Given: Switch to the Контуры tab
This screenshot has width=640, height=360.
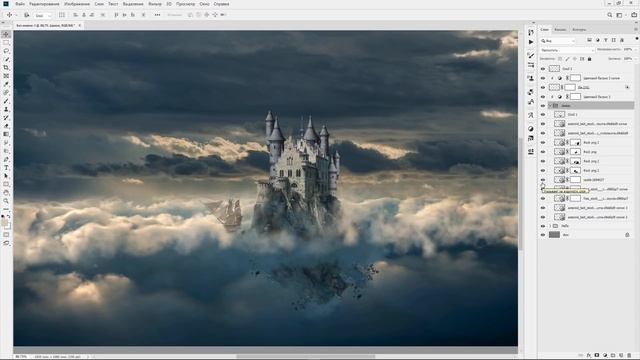Looking at the screenshot, I should (579, 29).
